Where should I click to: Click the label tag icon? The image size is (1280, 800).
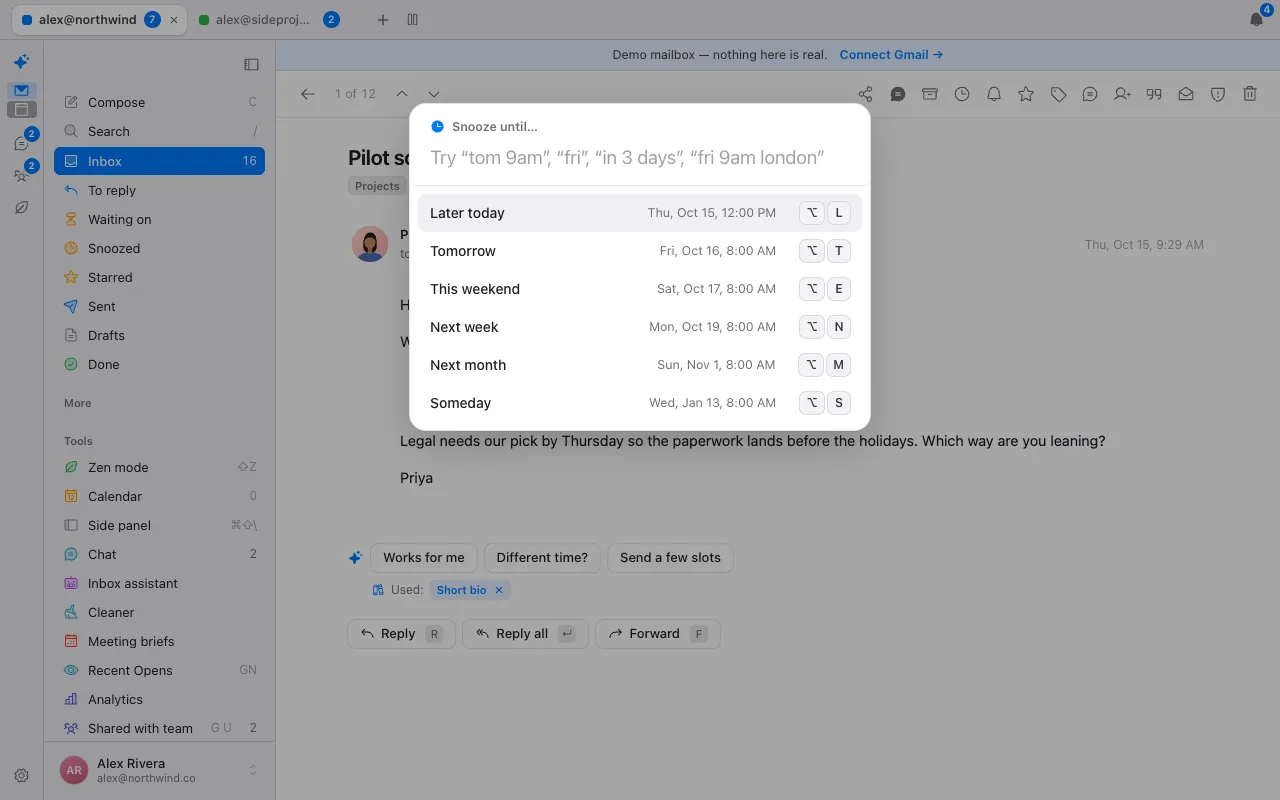(x=1058, y=94)
